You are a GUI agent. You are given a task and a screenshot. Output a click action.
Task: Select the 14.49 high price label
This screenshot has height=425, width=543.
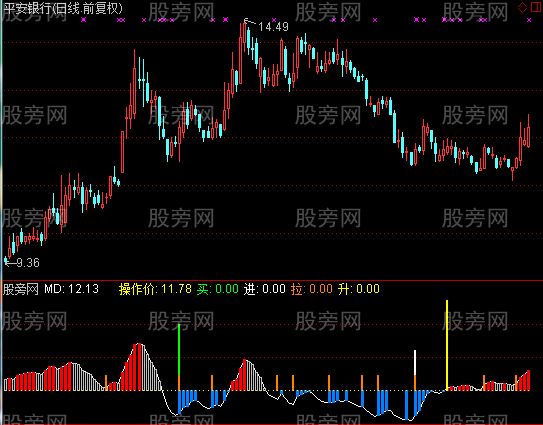[x=273, y=26]
